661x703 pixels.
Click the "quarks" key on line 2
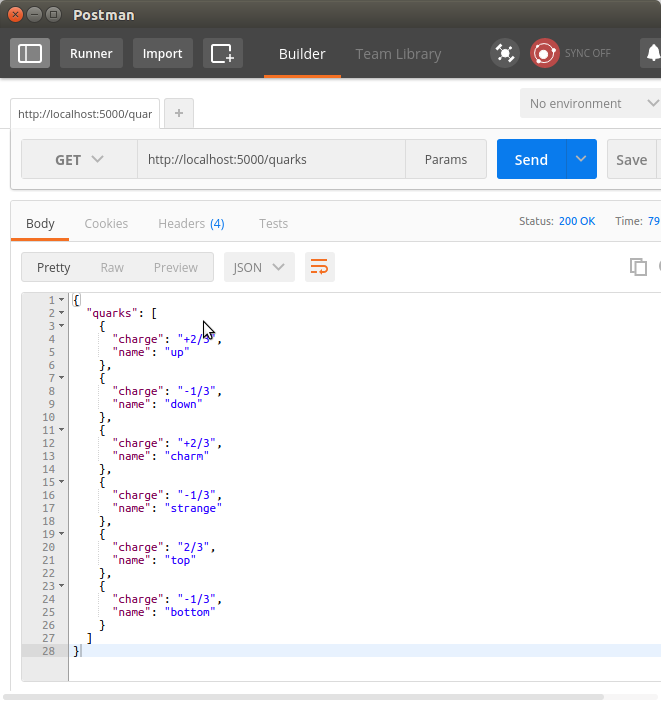point(112,313)
